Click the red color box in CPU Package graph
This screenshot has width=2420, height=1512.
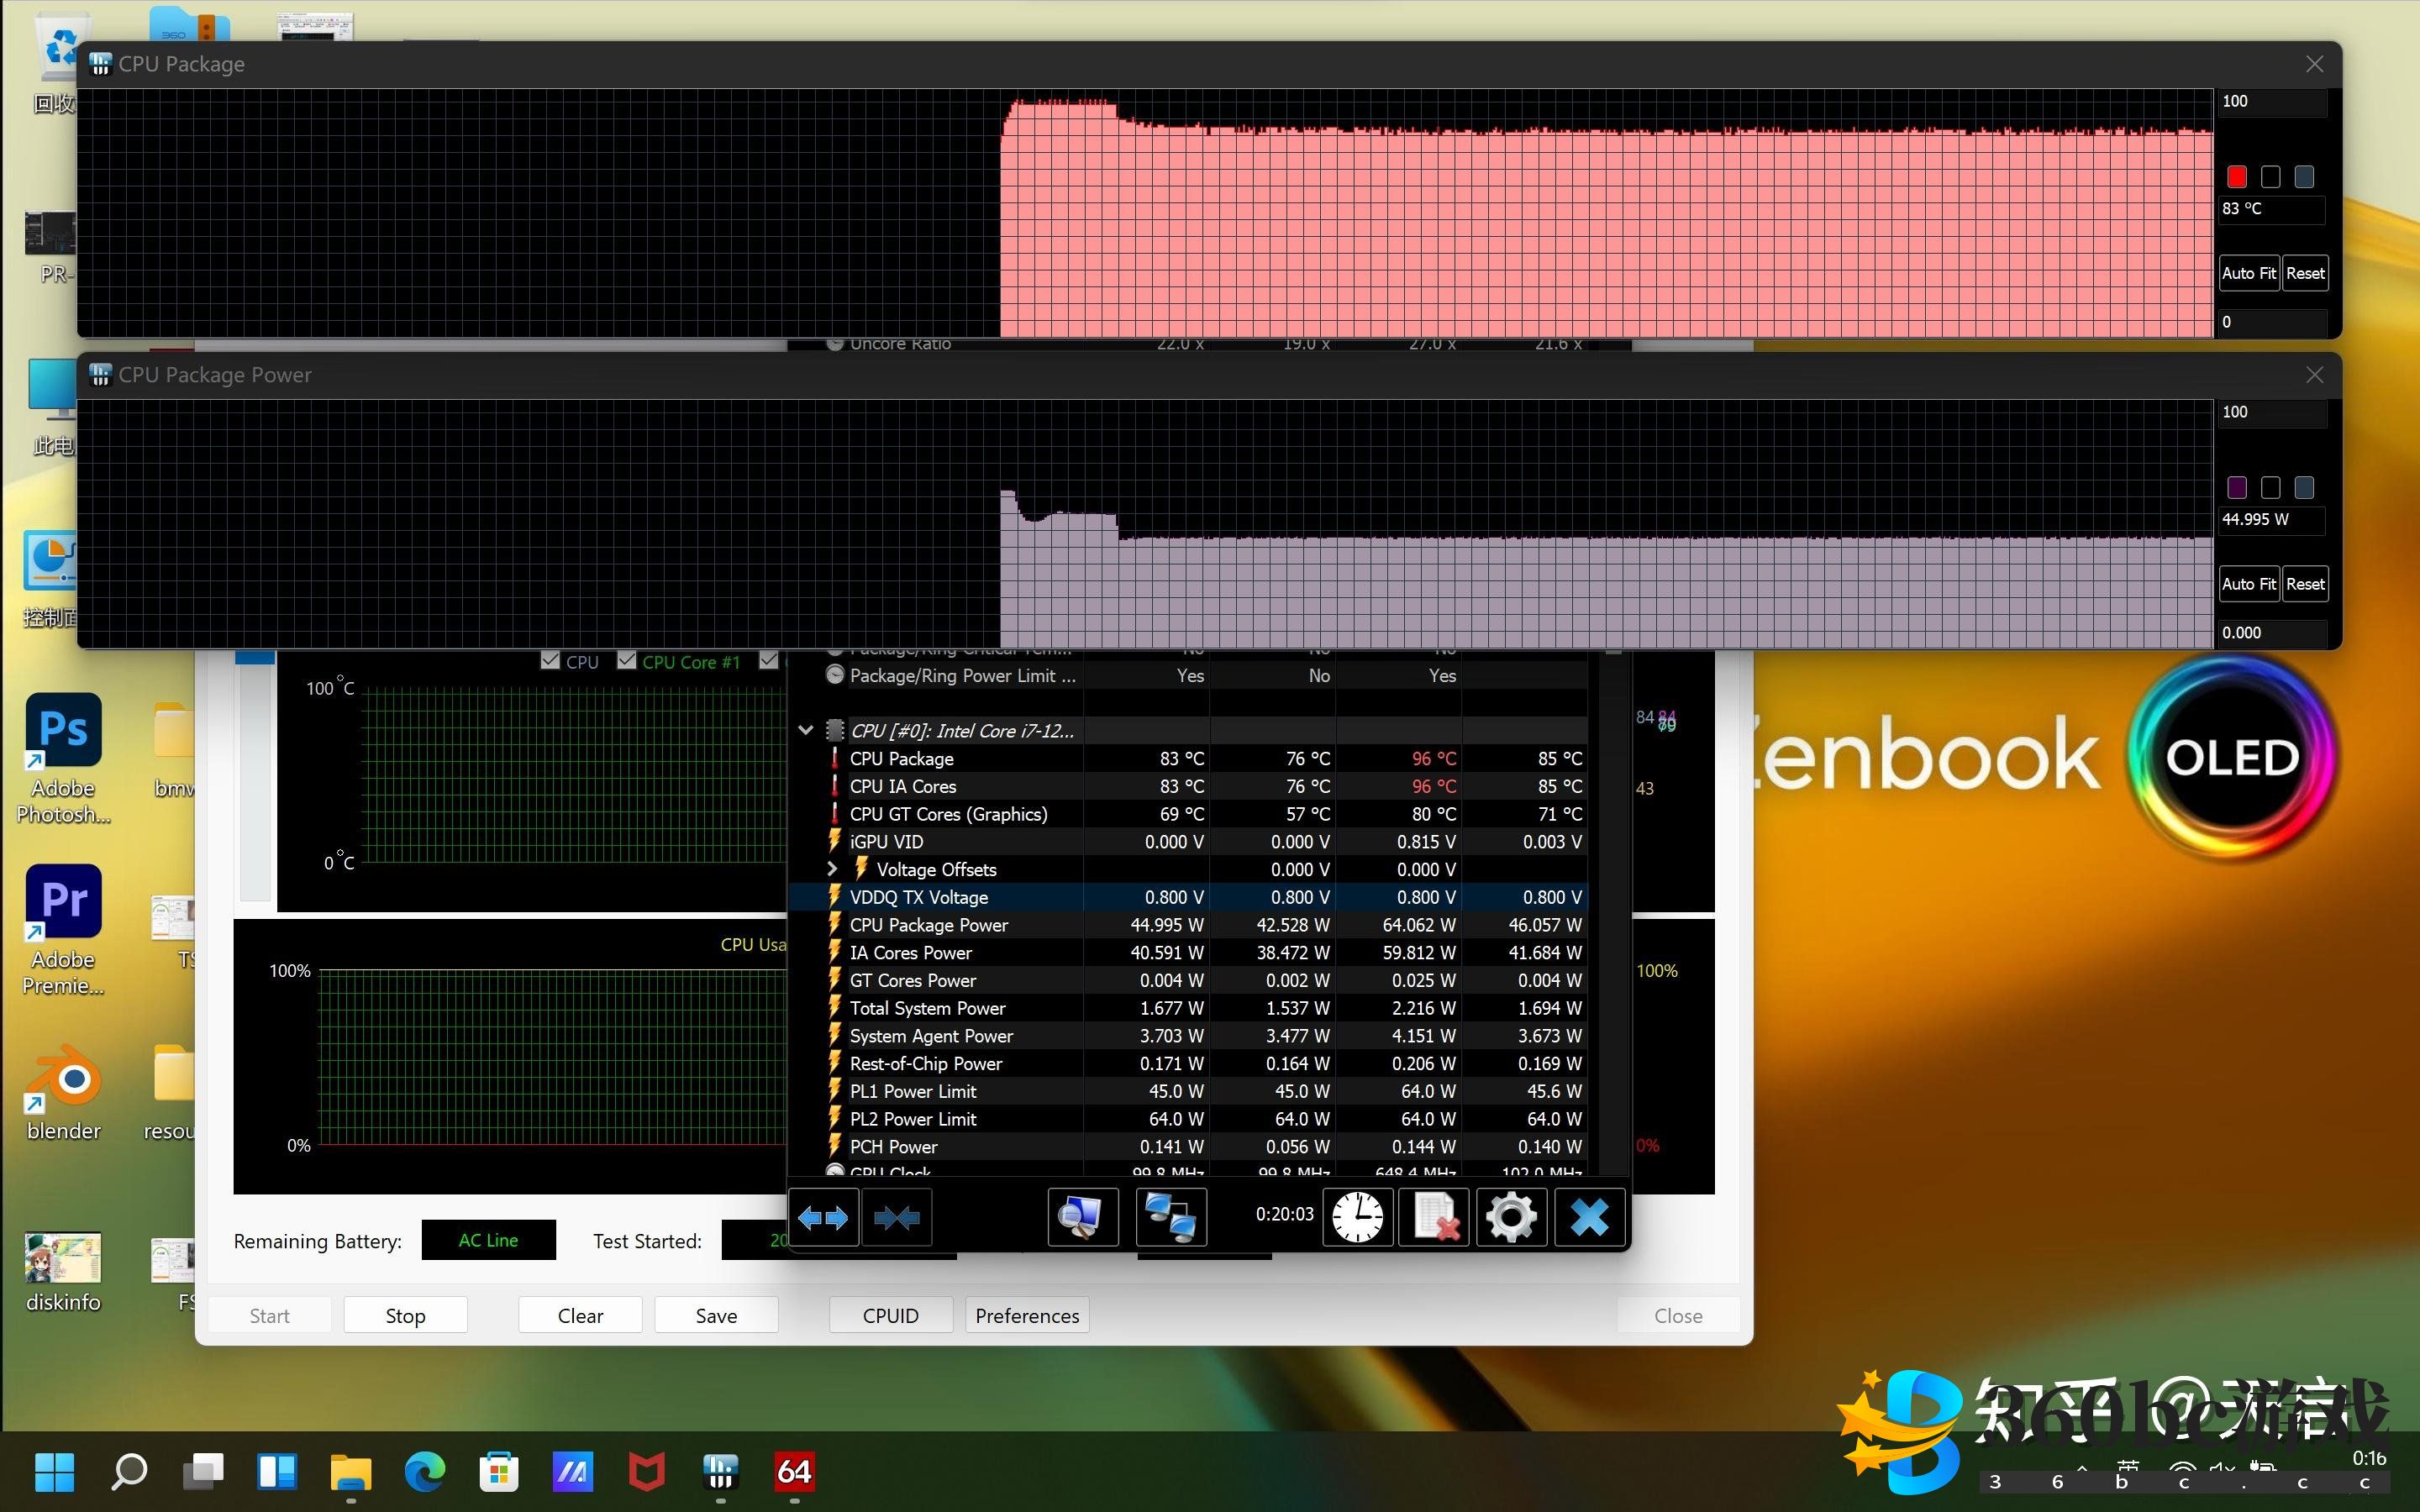[x=2237, y=177]
